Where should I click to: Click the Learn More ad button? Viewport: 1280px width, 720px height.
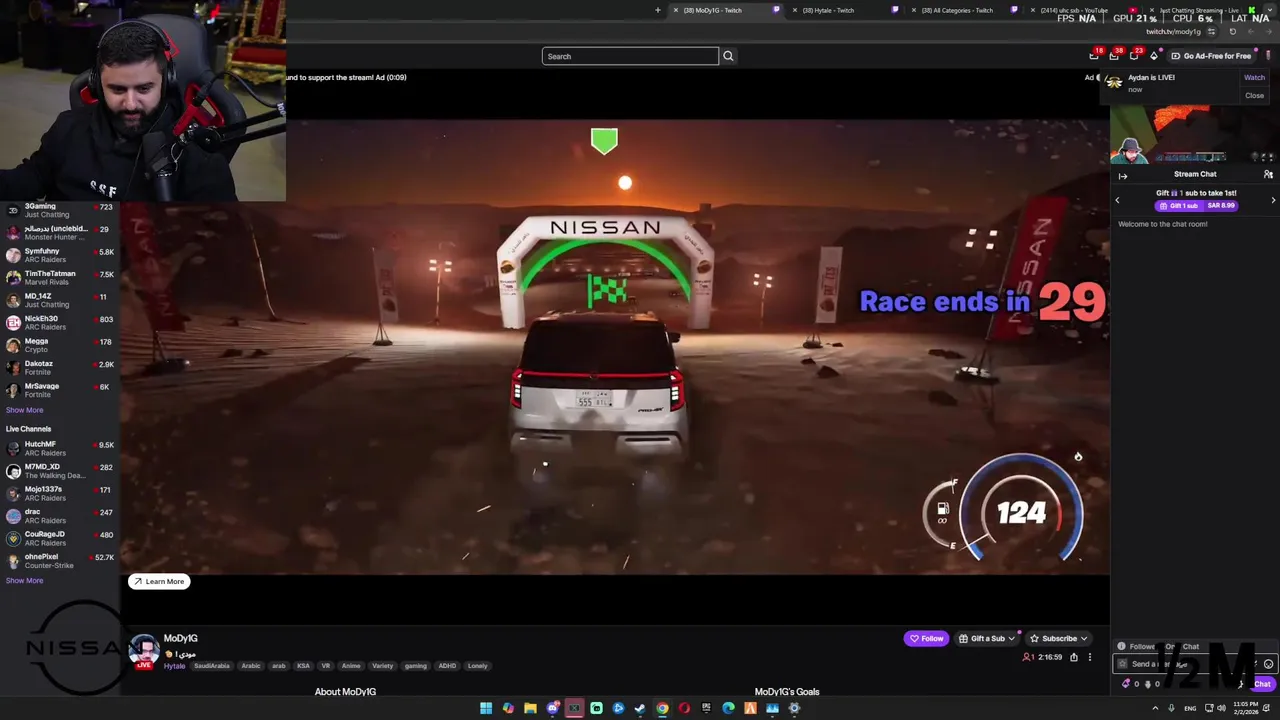pos(159,581)
